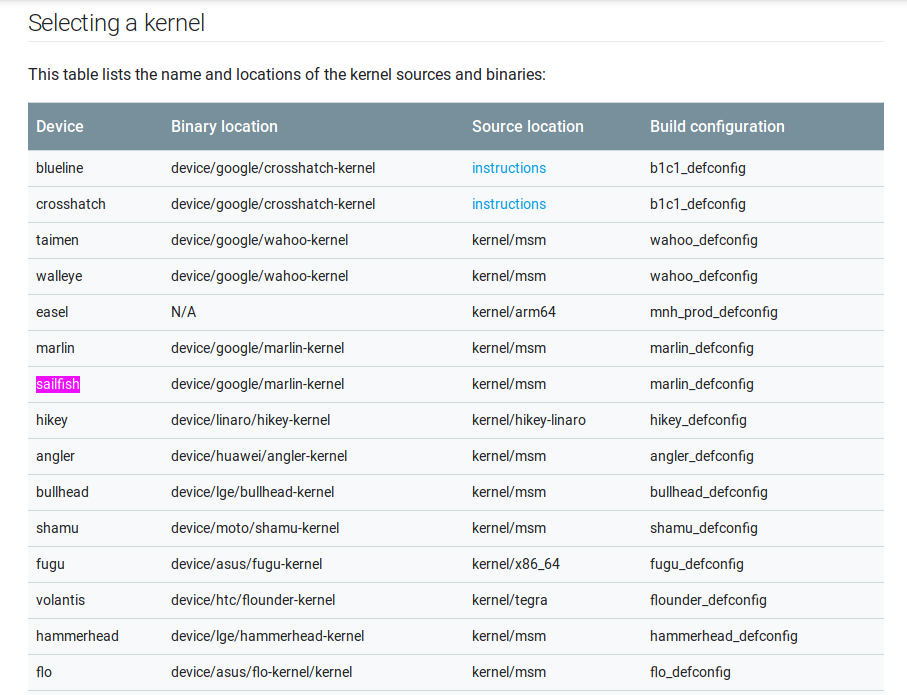
Task: Select the bullhead_defconfig cell
Action: tap(708, 492)
